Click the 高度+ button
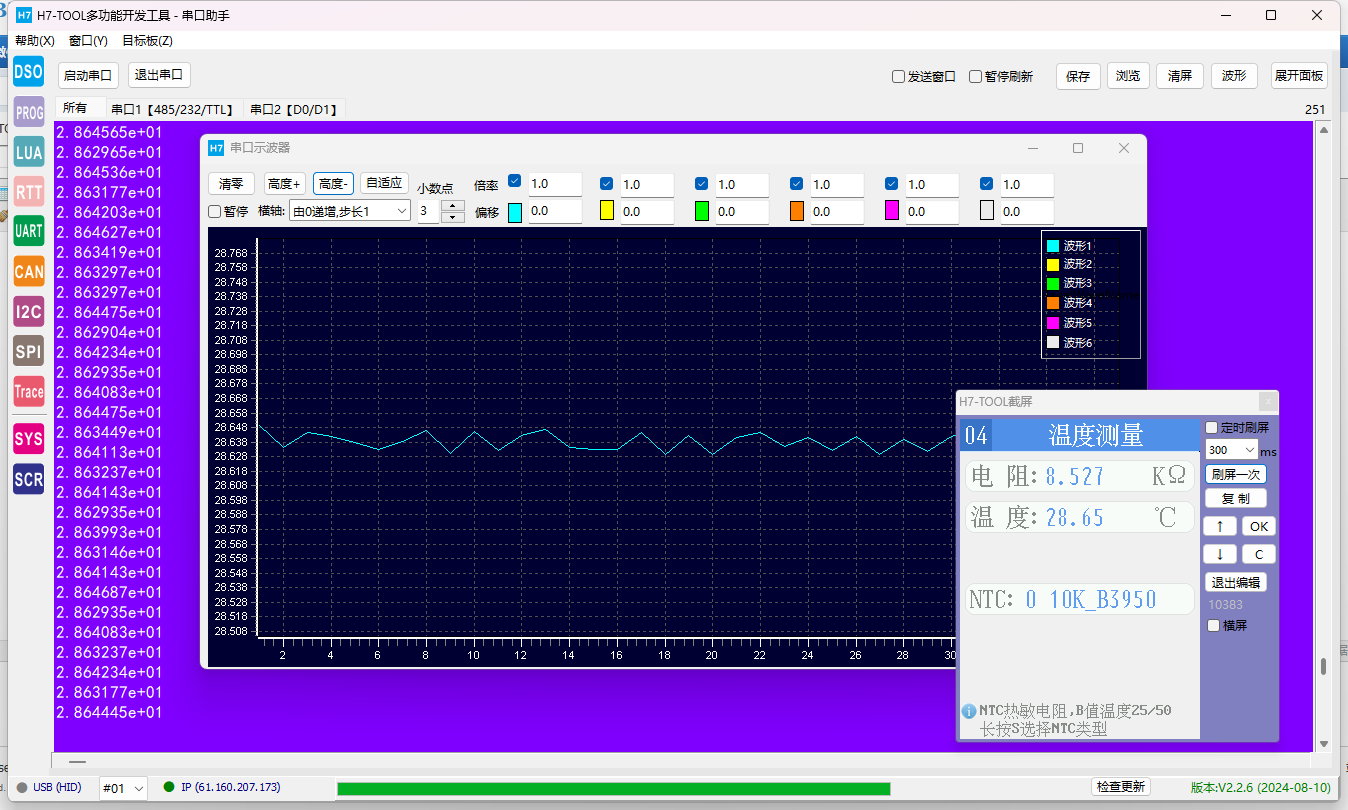 (285, 184)
